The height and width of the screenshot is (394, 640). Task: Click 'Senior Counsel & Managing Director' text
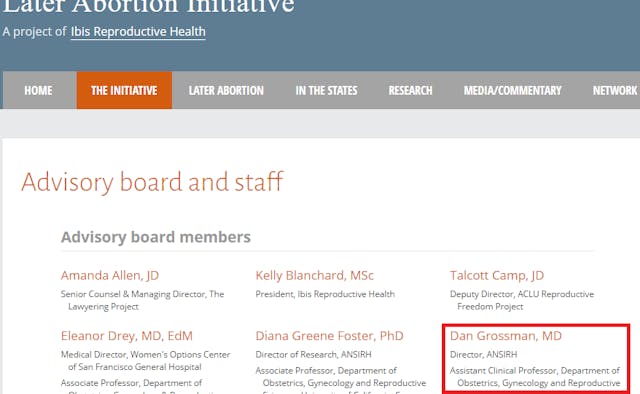click(x=133, y=294)
